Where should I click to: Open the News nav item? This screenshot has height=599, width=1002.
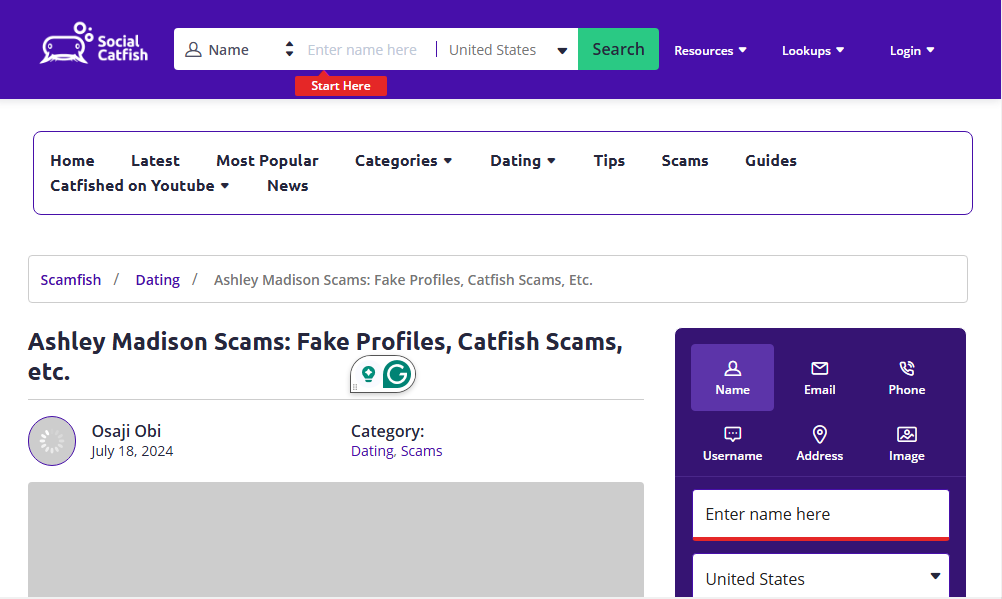tap(288, 185)
